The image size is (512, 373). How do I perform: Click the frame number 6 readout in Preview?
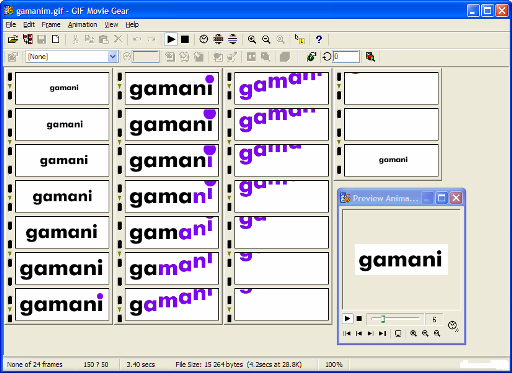tap(434, 319)
